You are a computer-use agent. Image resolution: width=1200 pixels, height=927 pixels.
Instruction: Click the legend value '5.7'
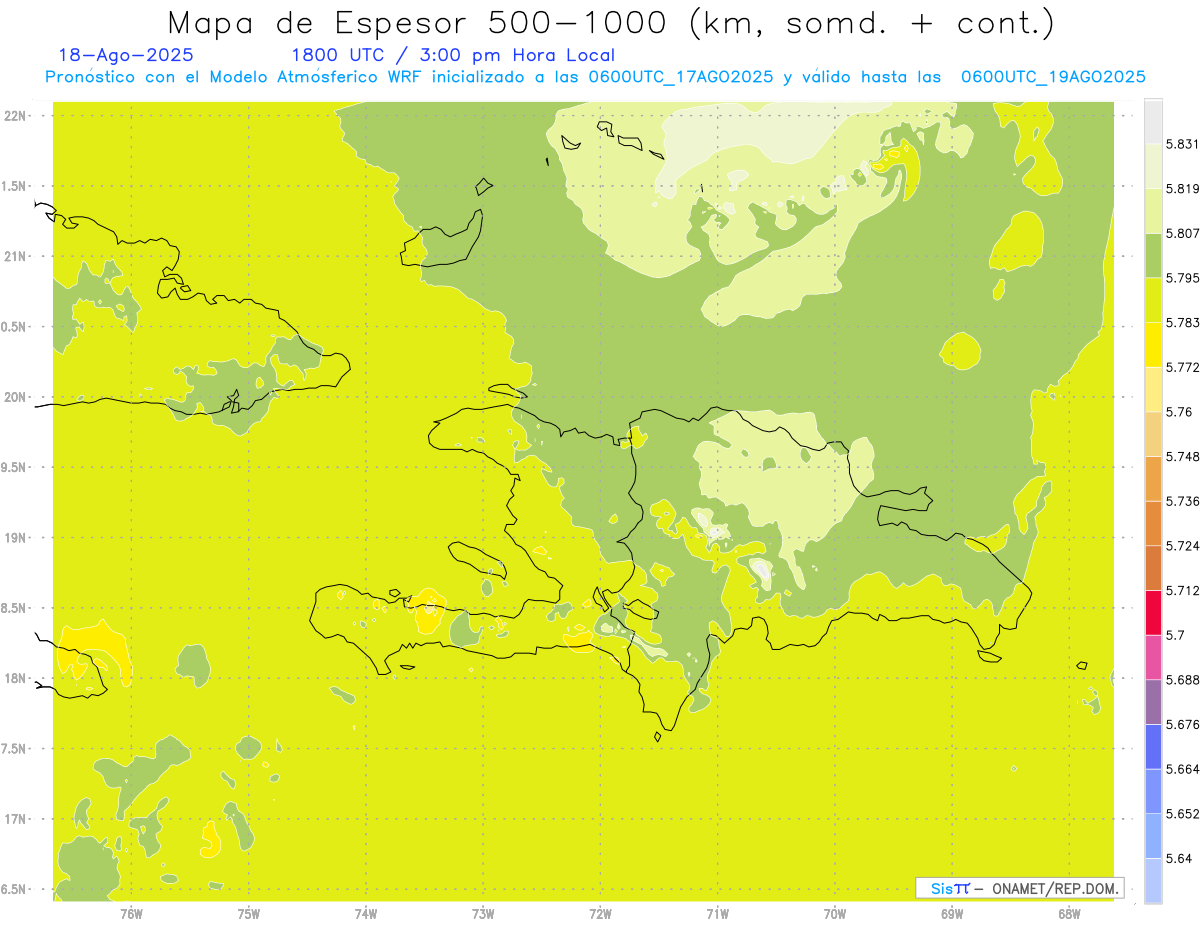coord(1175,635)
